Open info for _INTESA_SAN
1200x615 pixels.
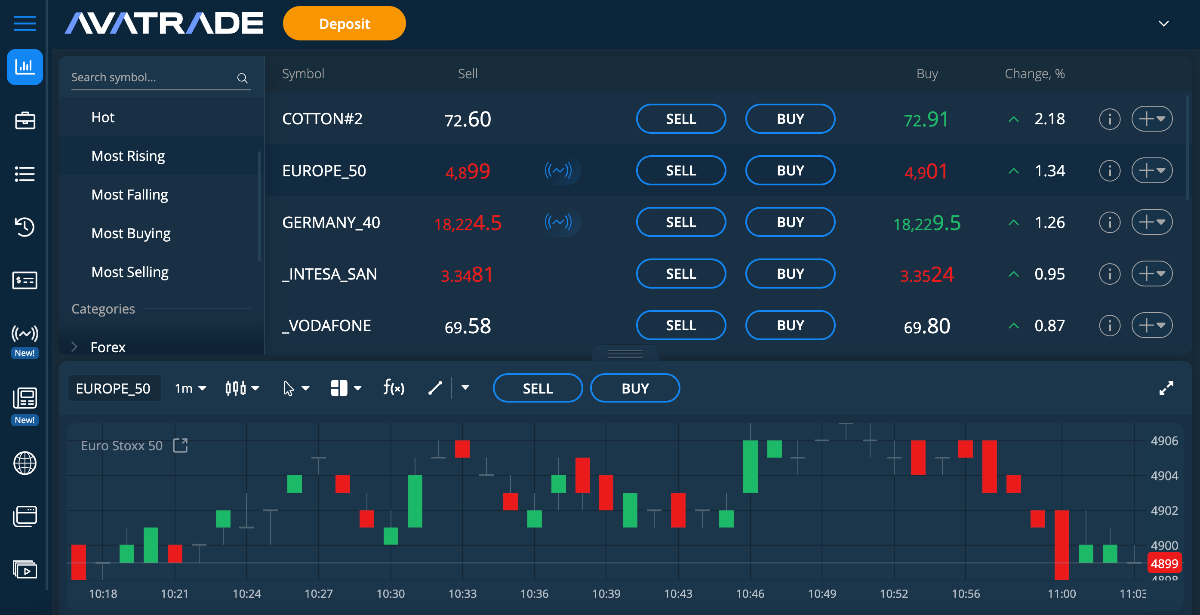click(1109, 274)
